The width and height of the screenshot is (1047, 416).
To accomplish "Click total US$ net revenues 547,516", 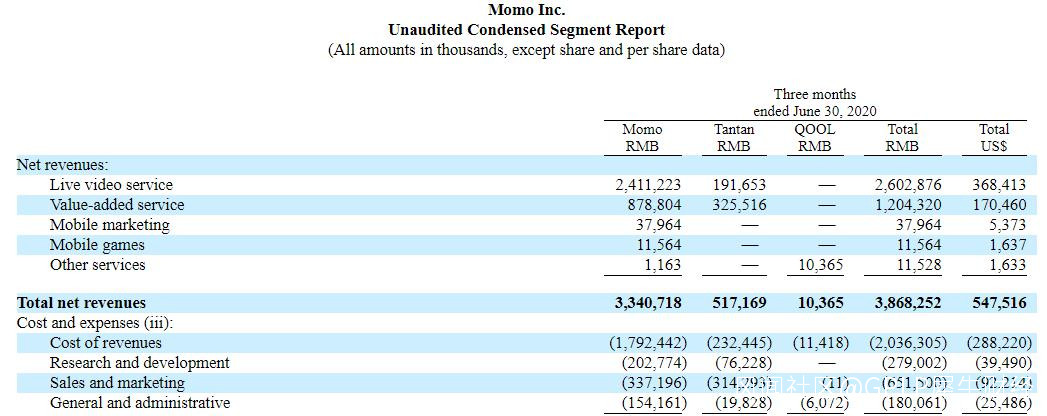I will coord(1000,303).
